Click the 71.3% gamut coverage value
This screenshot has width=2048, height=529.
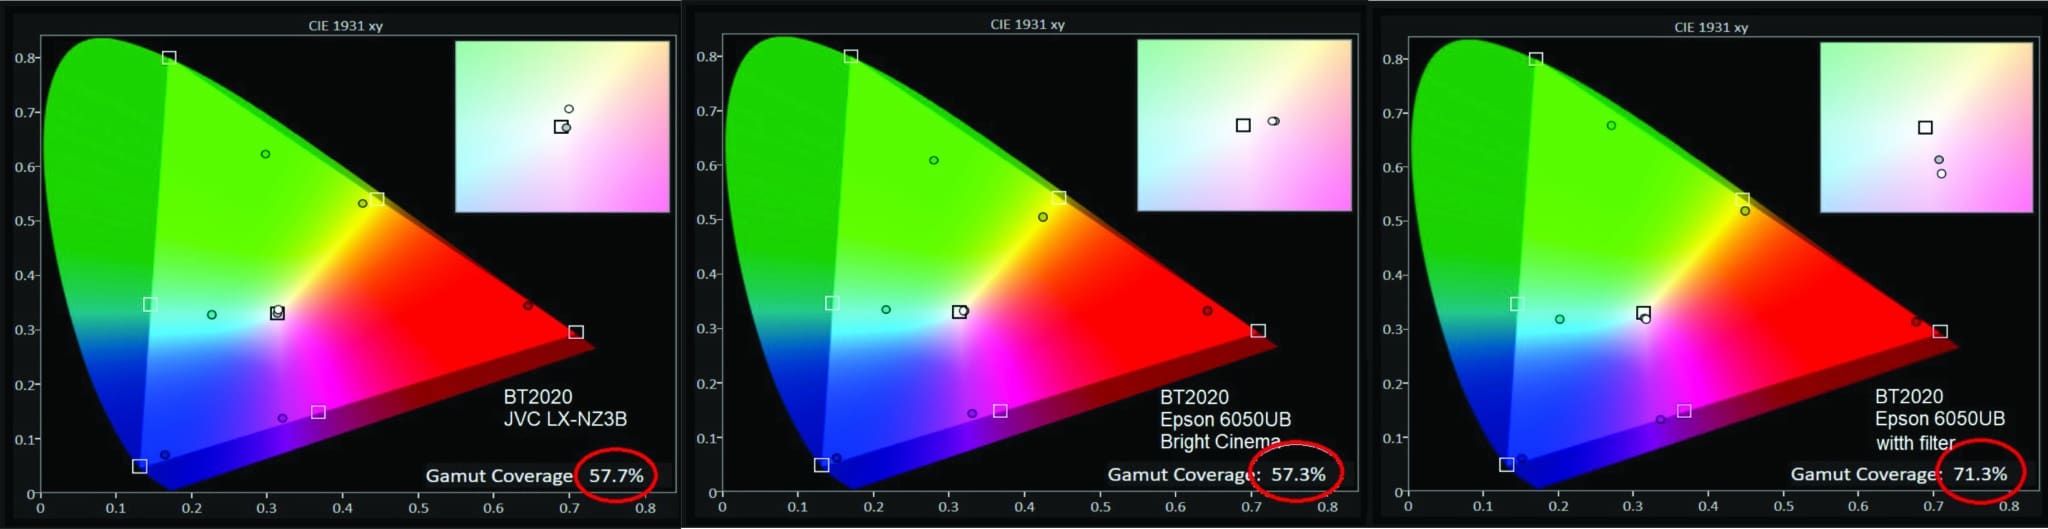point(1980,474)
